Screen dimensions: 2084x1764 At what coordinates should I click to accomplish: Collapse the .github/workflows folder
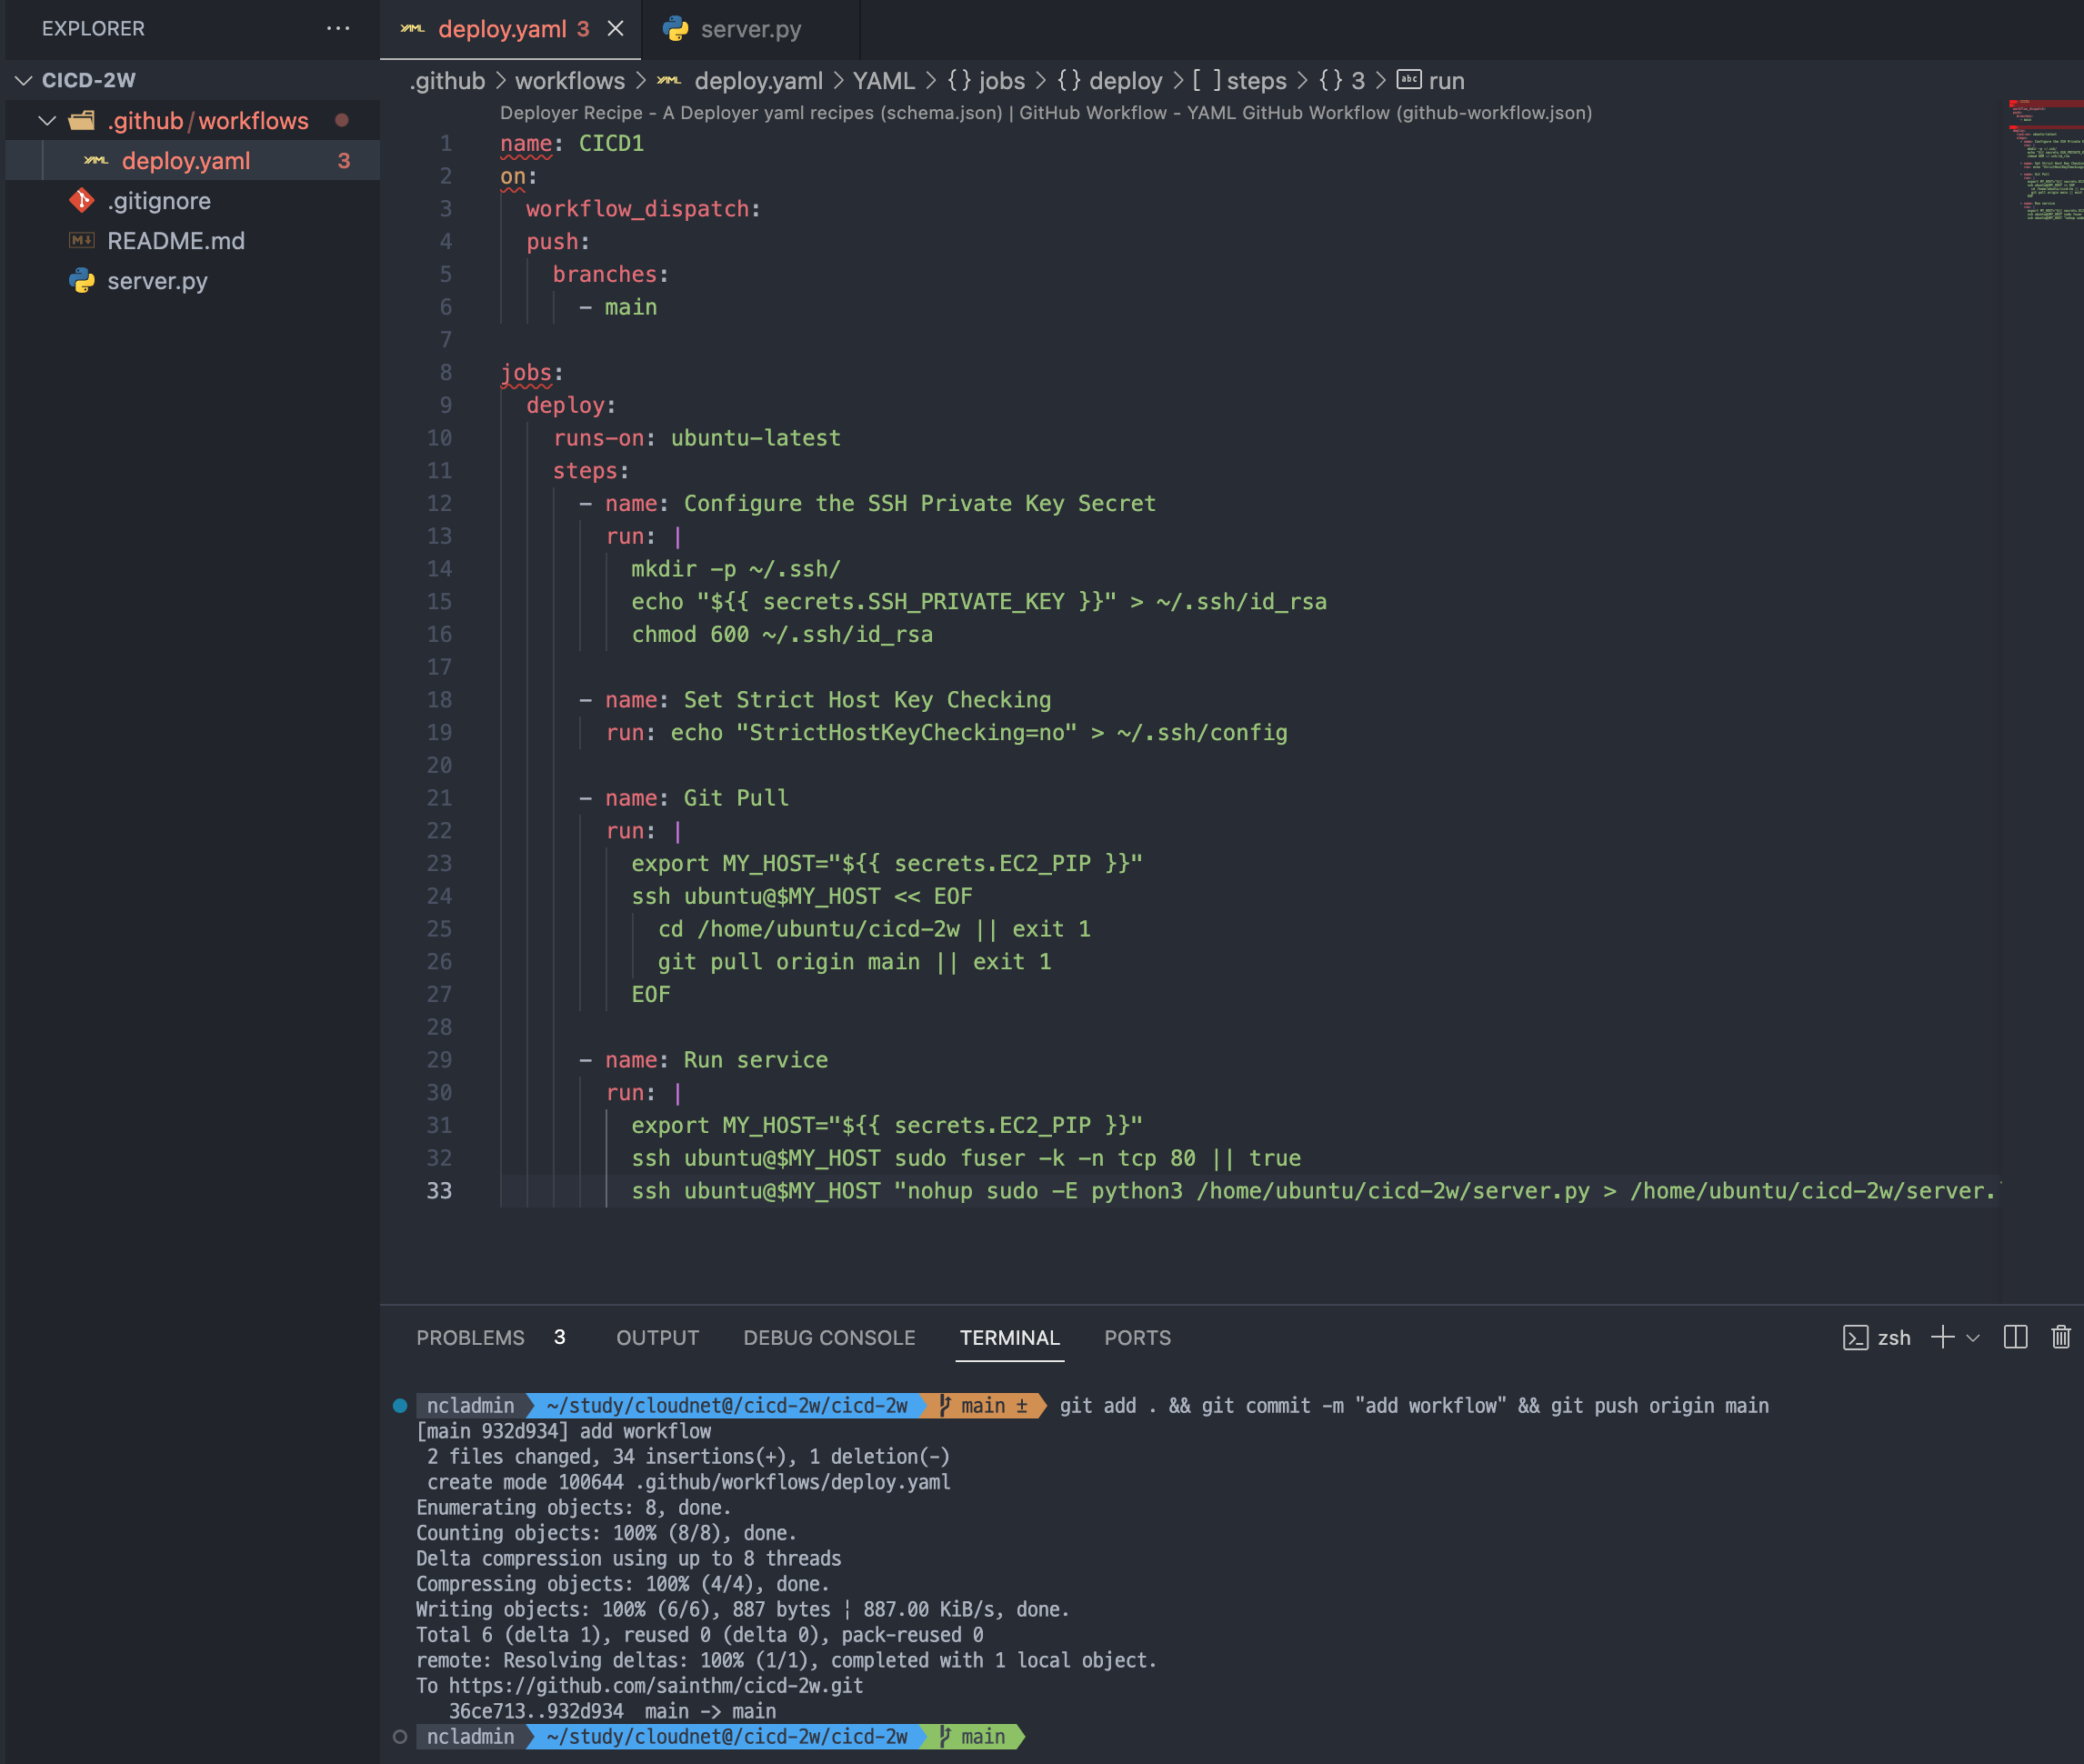(47, 121)
